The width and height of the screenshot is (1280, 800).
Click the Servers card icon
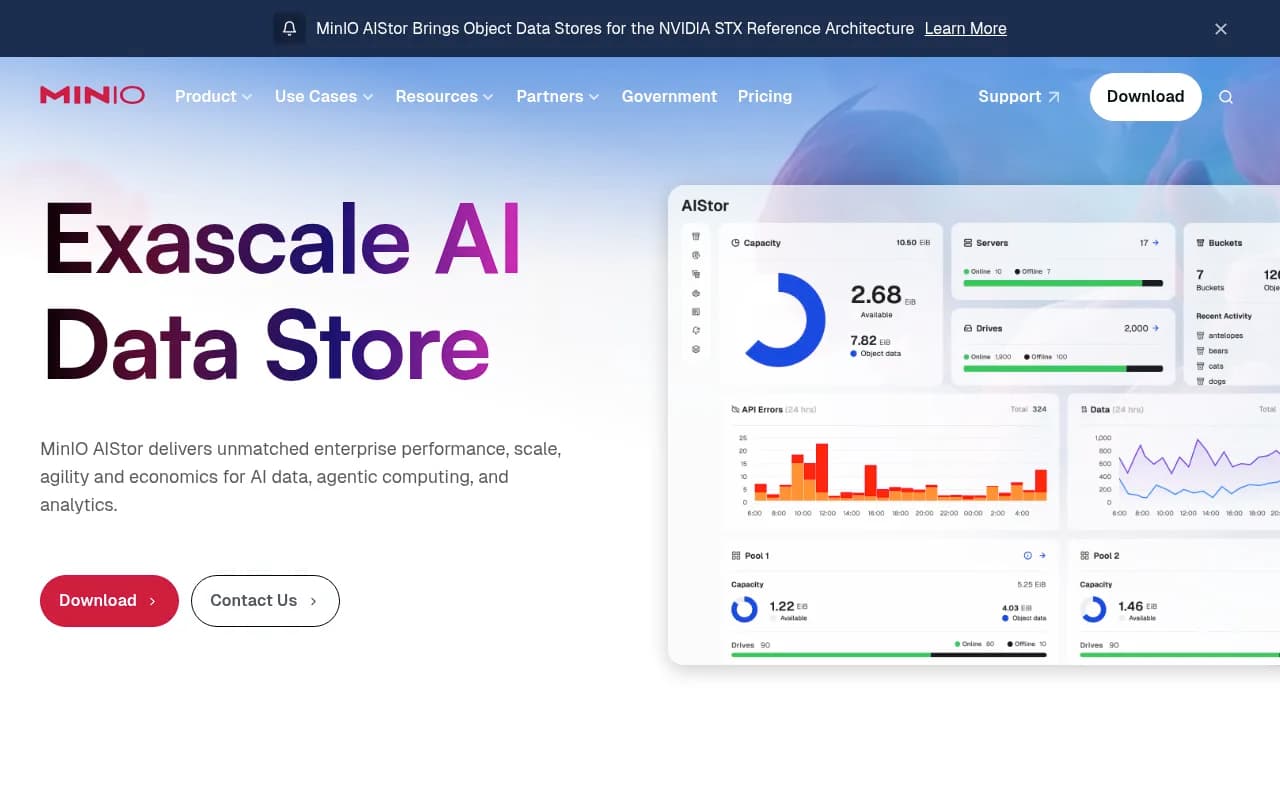tap(968, 243)
